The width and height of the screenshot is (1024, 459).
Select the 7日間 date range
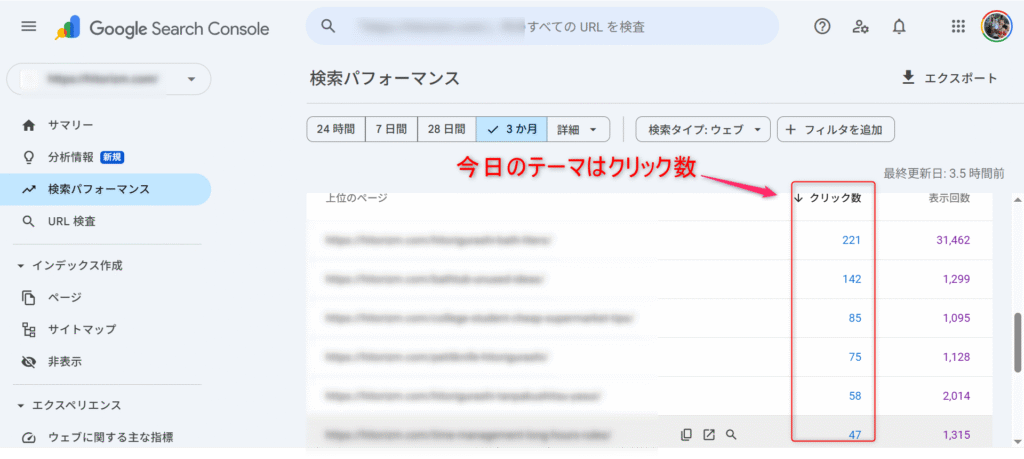(391, 129)
